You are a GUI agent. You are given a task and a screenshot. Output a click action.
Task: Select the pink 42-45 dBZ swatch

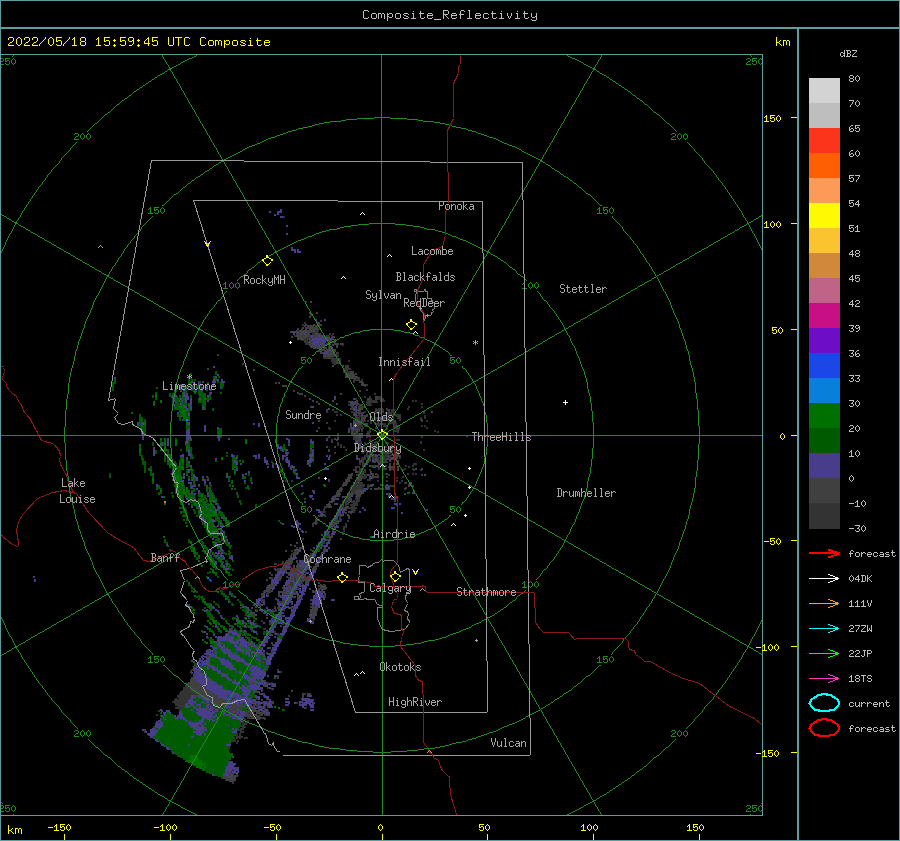(x=824, y=290)
